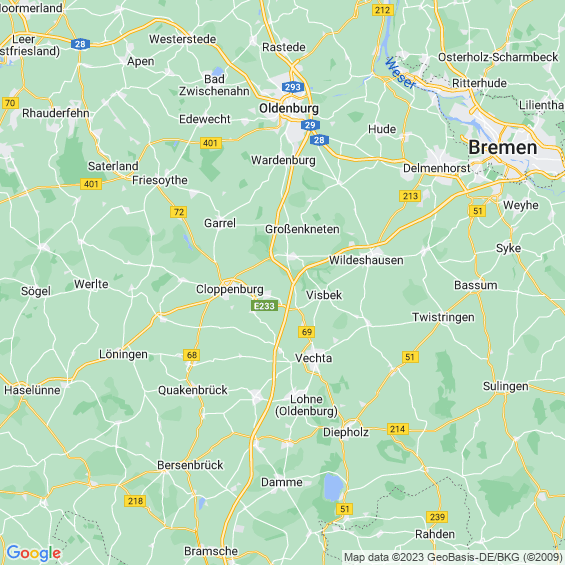Viewport: 565px width, 565px height.
Task: Click the yellow 68 road shield
Action: click(x=192, y=355)
